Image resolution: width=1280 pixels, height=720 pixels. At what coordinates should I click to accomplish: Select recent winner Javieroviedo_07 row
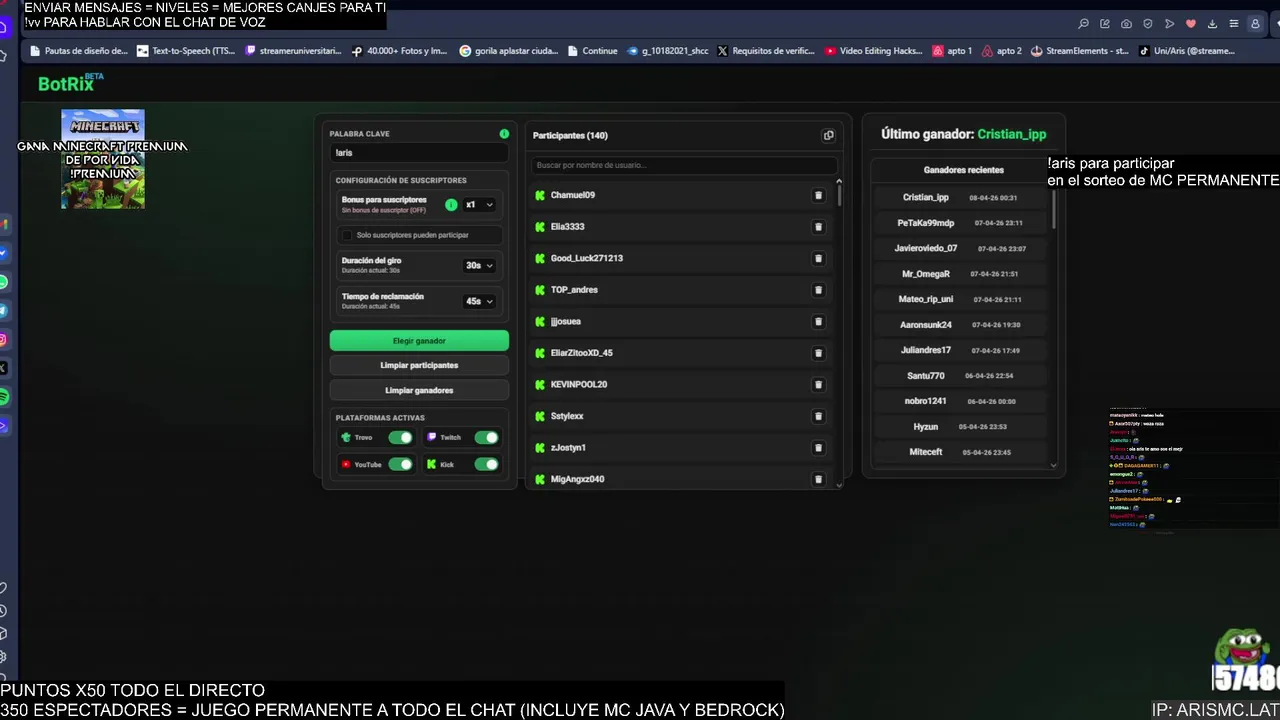point(961,248)
